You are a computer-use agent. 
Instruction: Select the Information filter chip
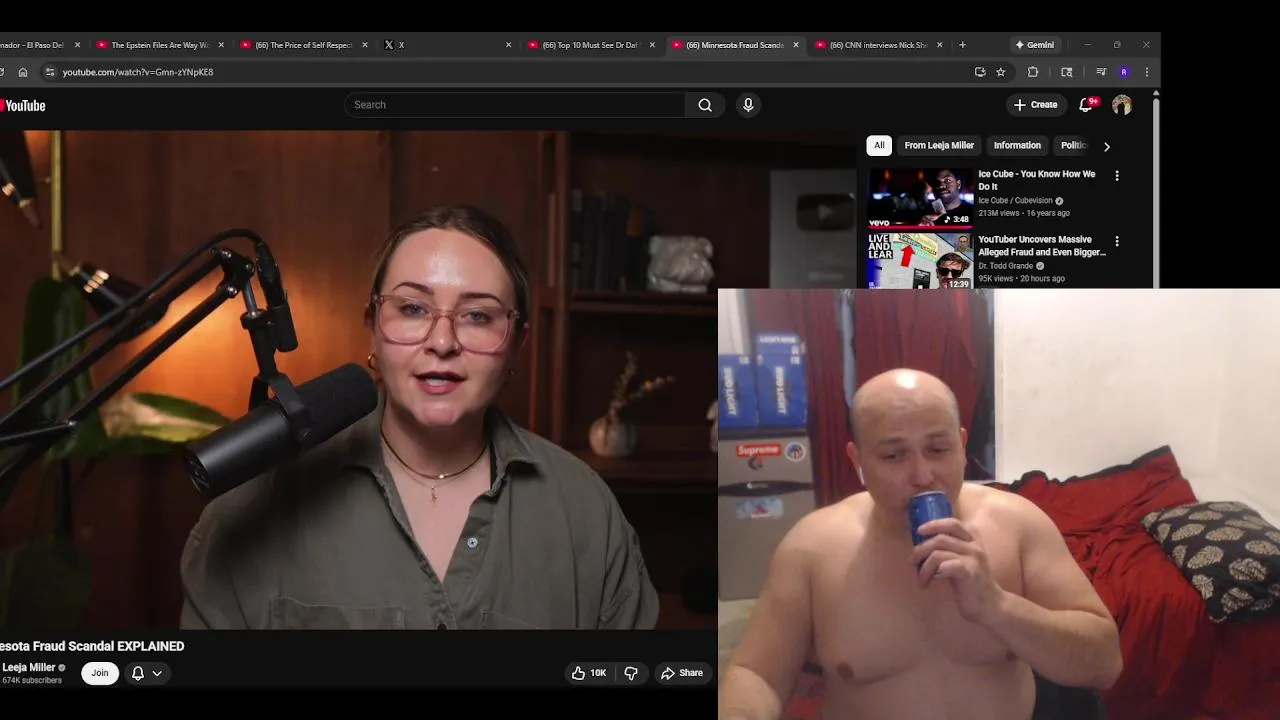click(x=1017, y=145)
